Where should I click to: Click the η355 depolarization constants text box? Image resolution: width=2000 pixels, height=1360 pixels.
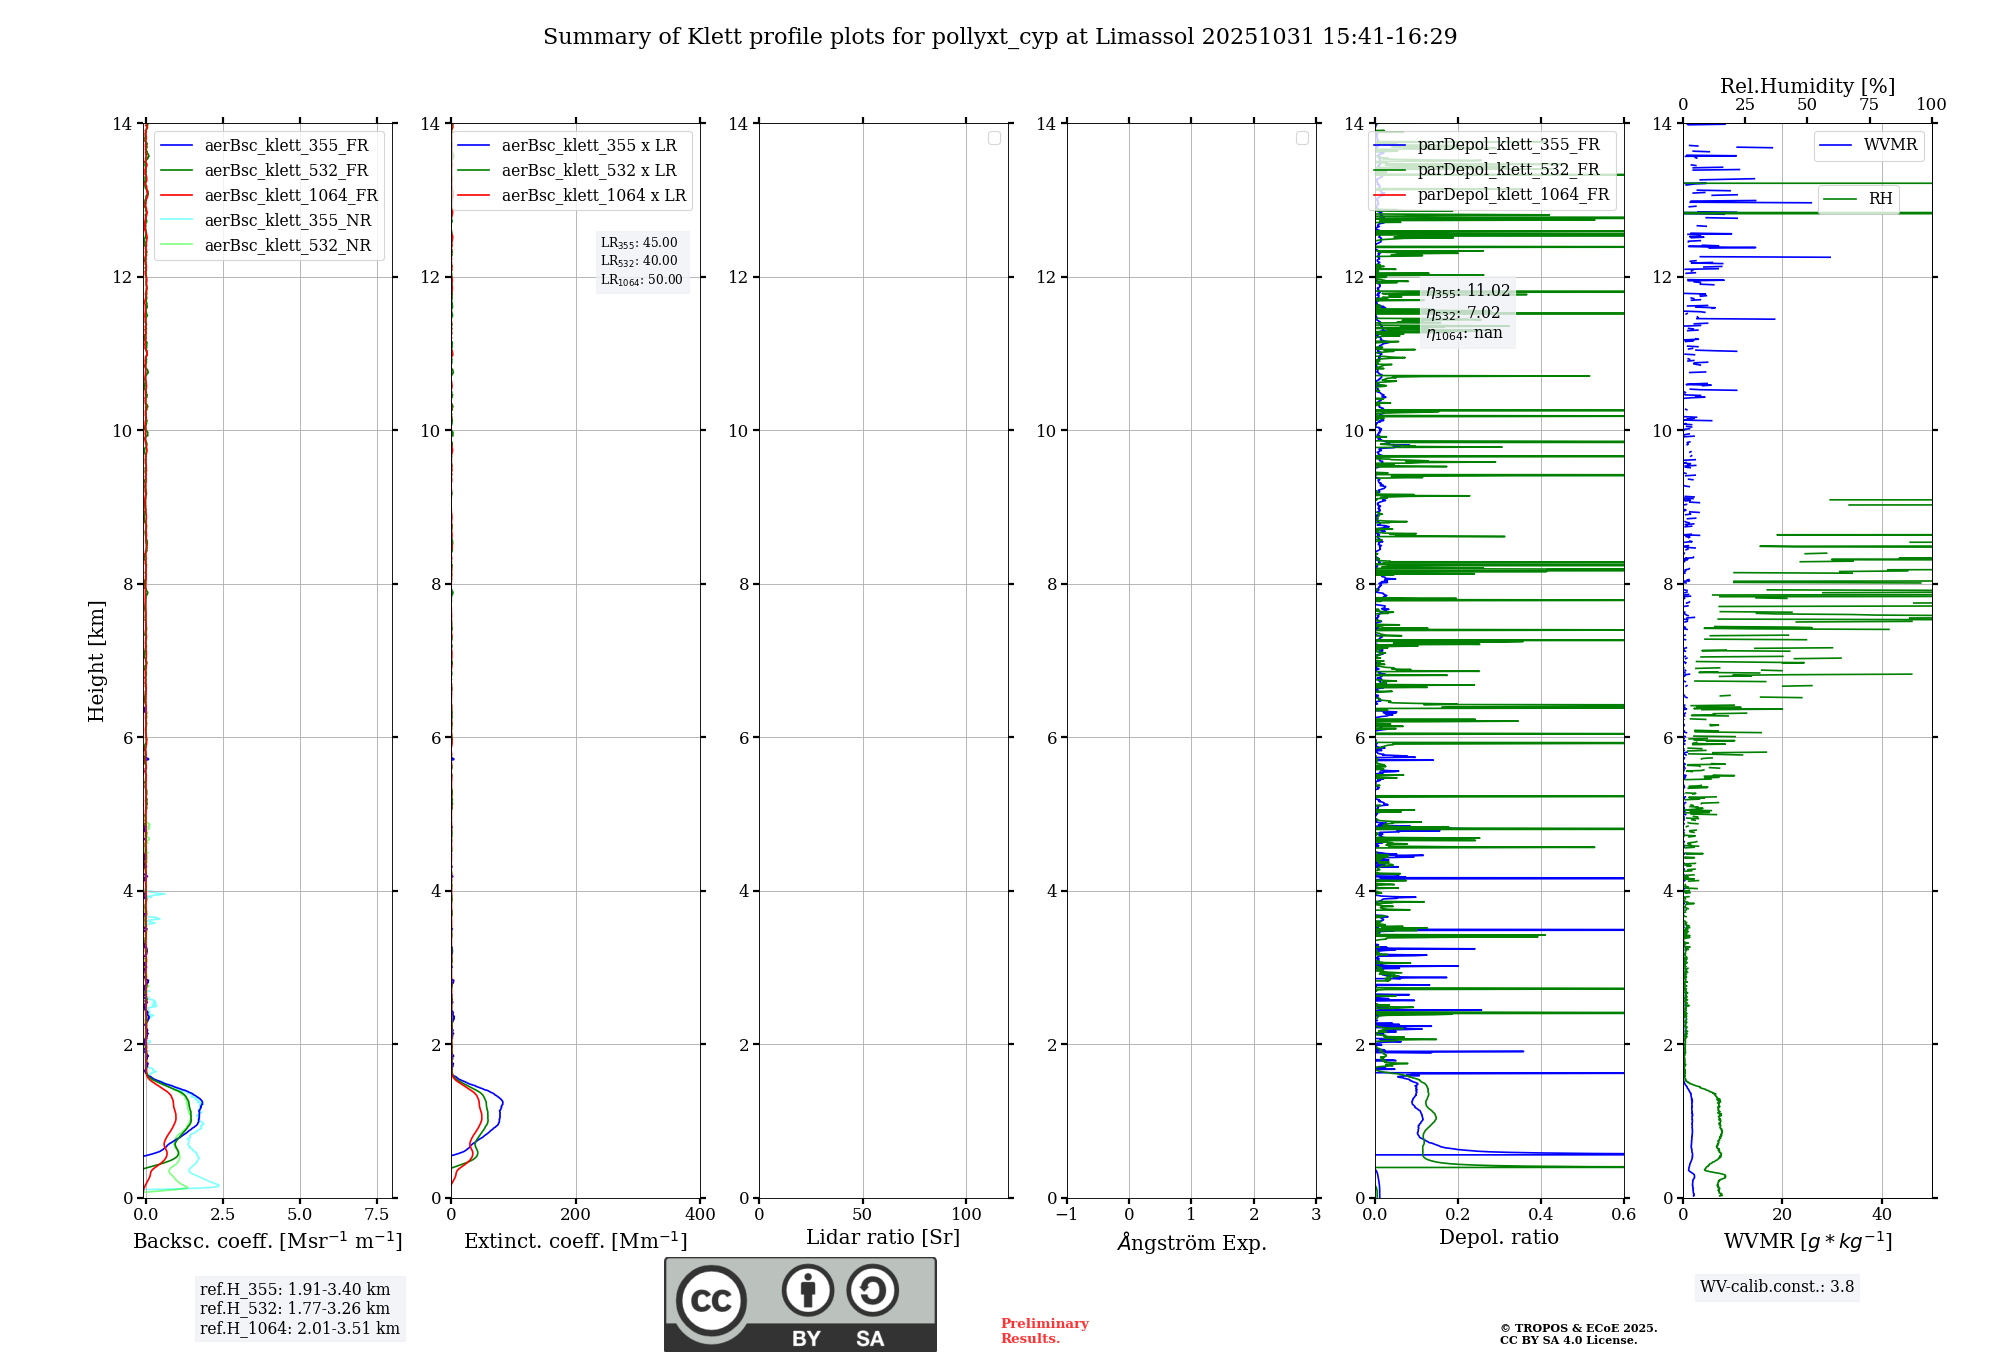(1467, 312)
